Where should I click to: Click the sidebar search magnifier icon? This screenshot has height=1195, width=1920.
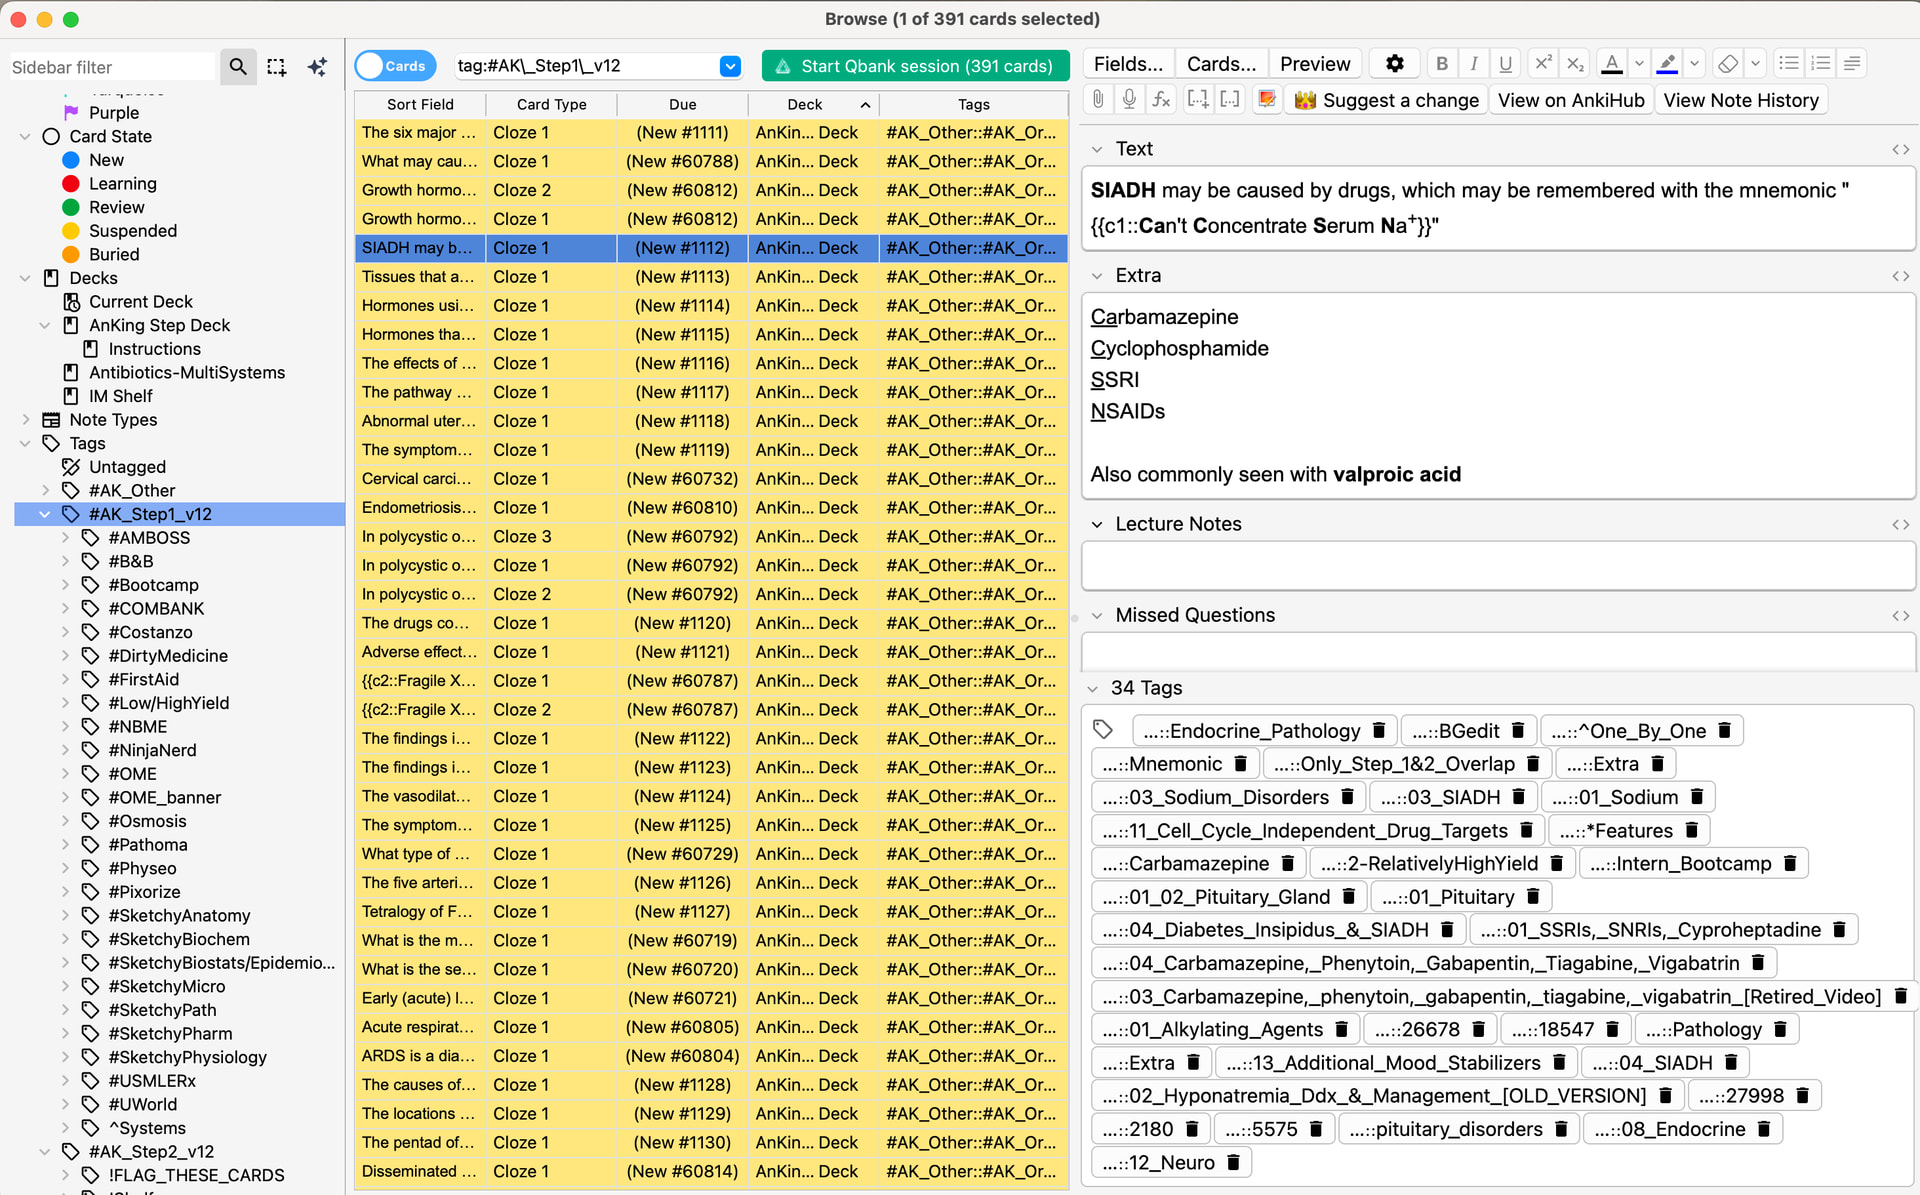click(238, 67)
